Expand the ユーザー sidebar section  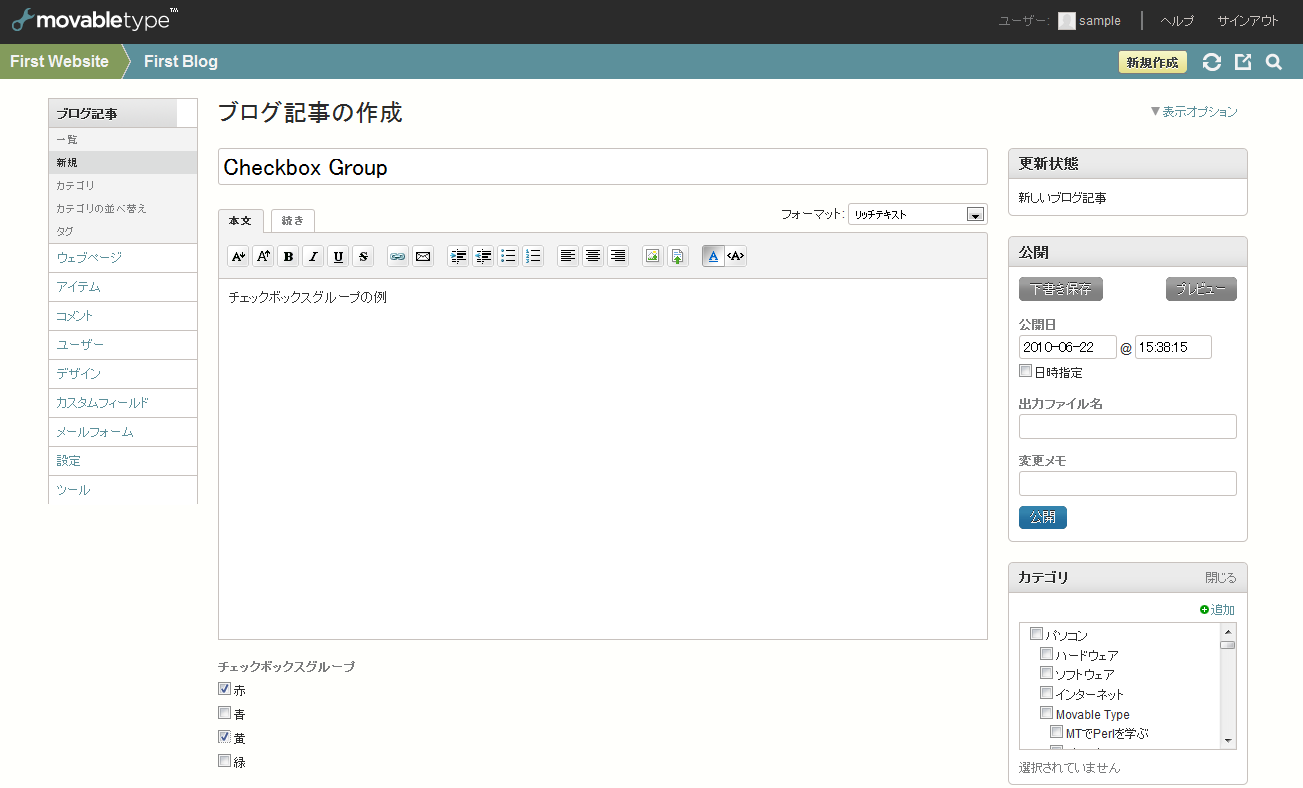pyautogui.click(x=122, y=345)
